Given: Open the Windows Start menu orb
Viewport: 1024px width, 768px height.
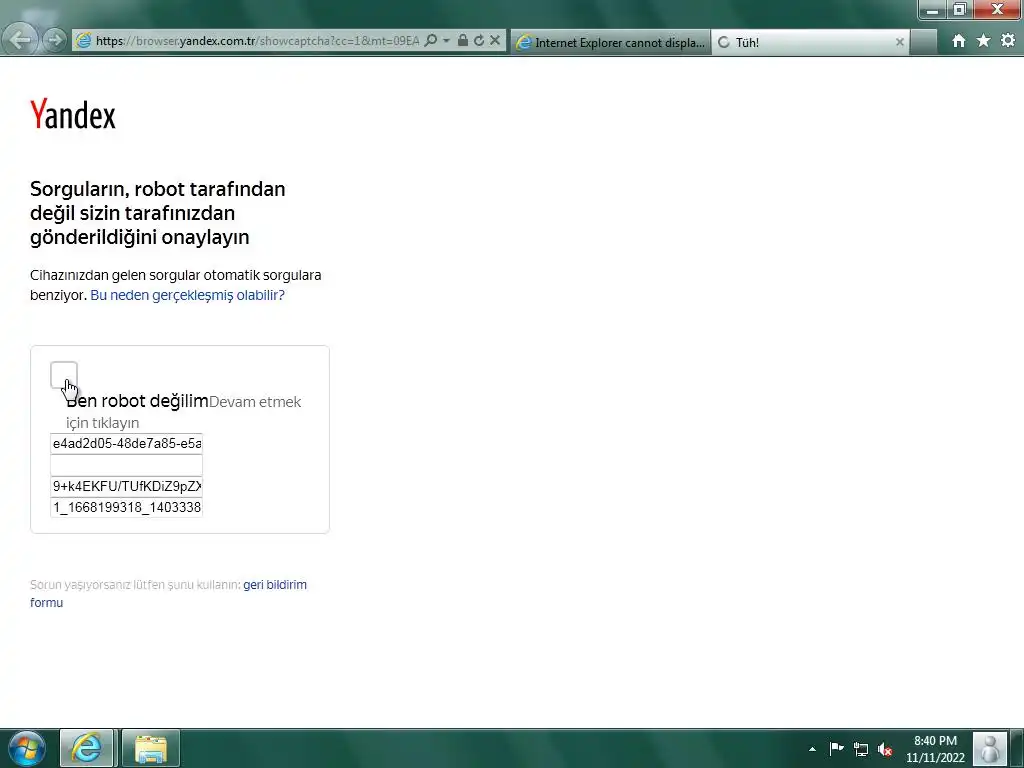Looking at the screenshot, I should pyautogui.click(x=27, y=748).
